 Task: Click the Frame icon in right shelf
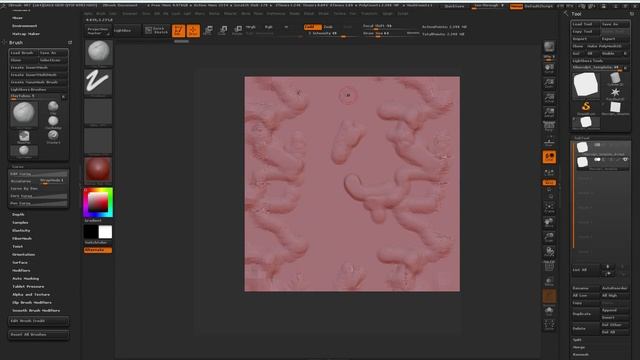(x=549, y=208)
